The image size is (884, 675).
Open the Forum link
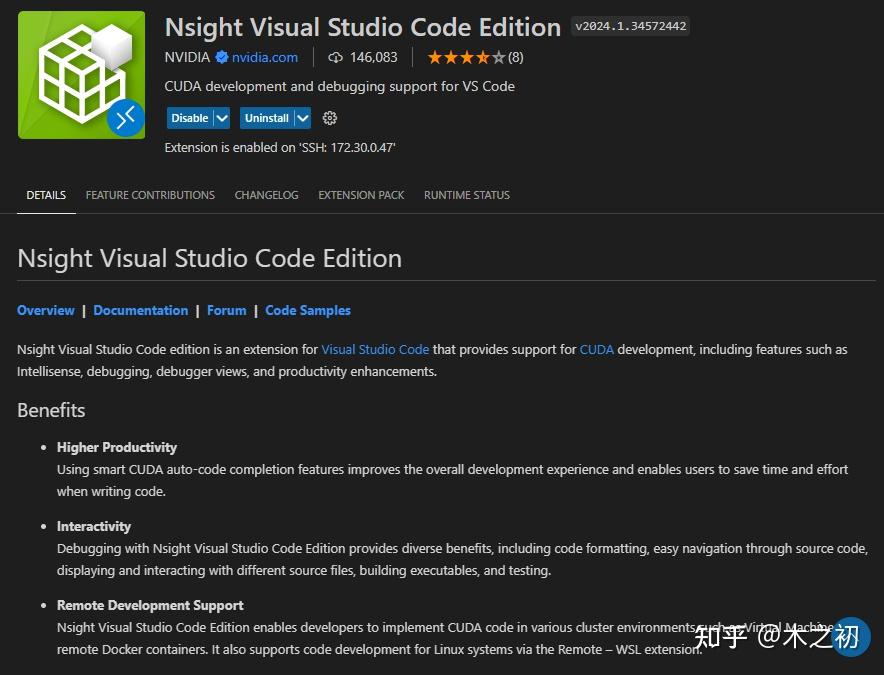(x=226, y=310)
